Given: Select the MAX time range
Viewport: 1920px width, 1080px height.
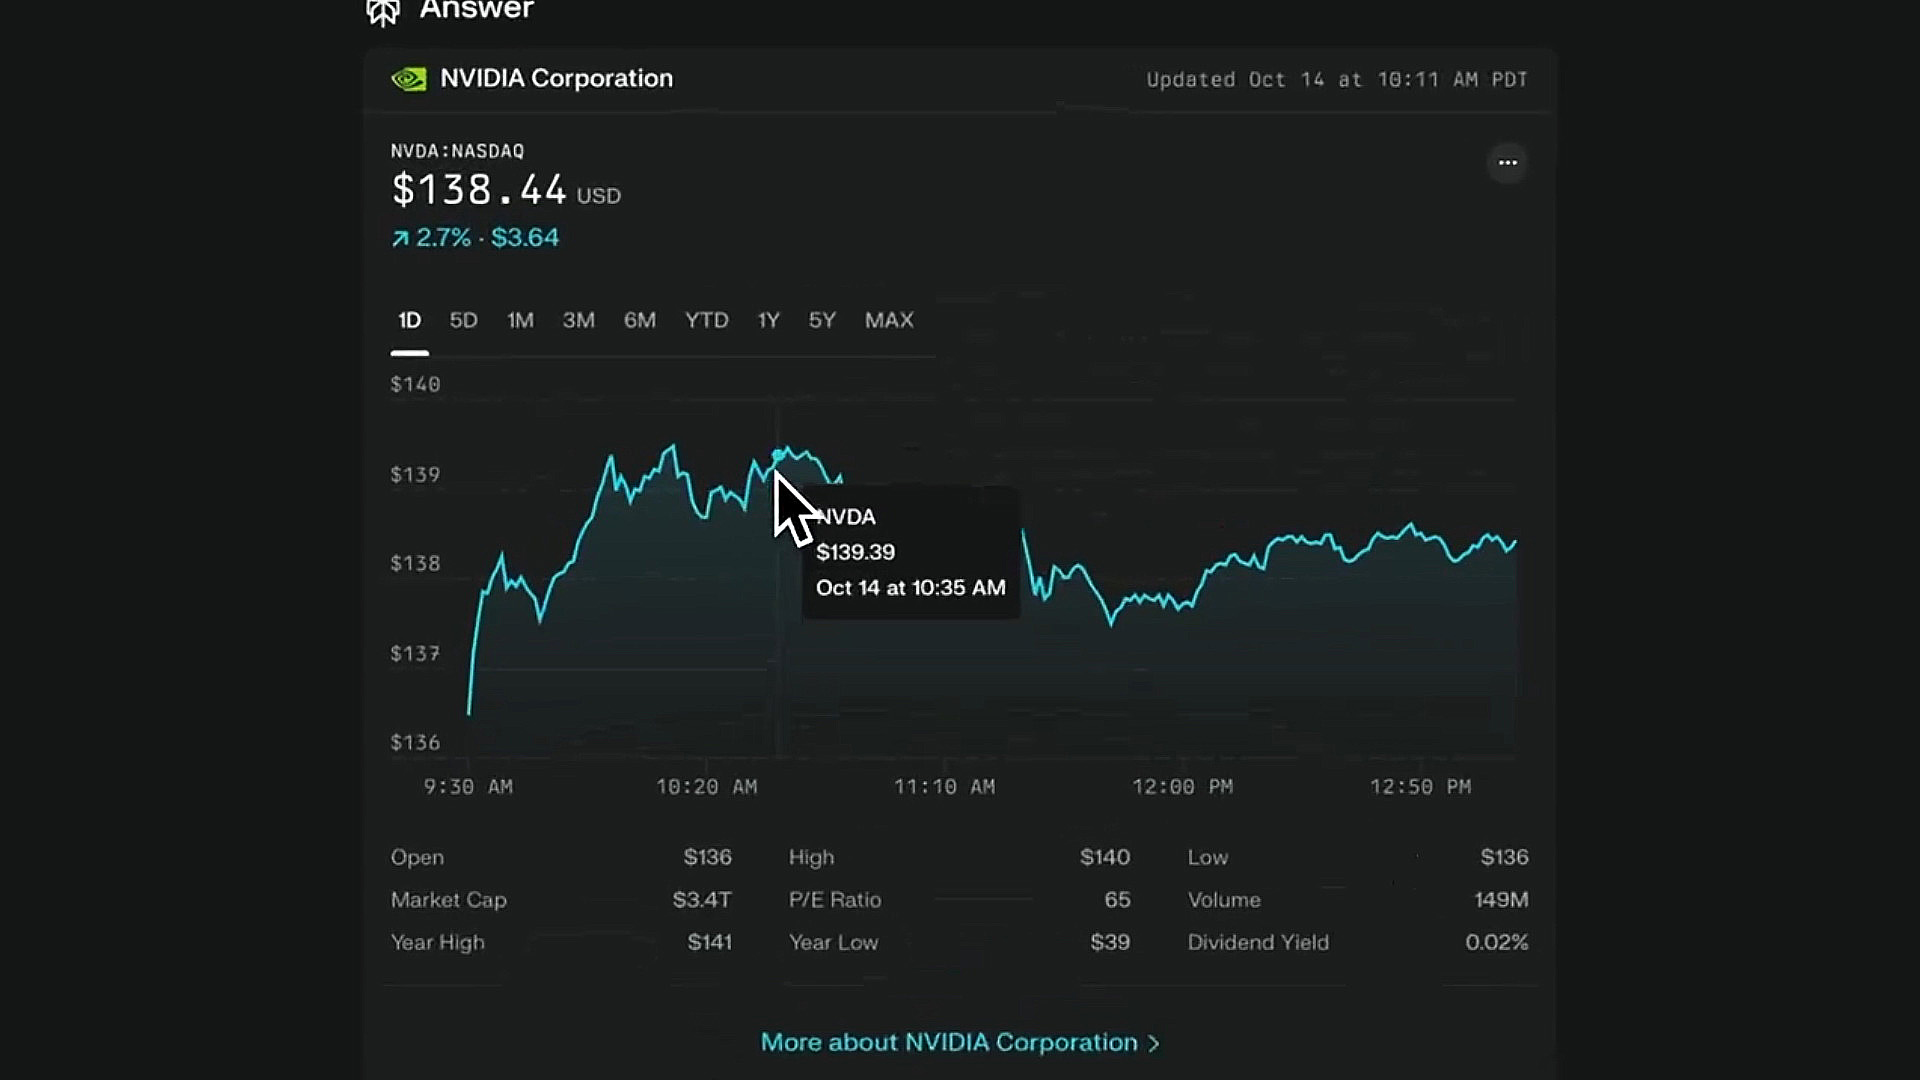Looking at the screenshot, I should pyautogui.click(x=889, y=320).
